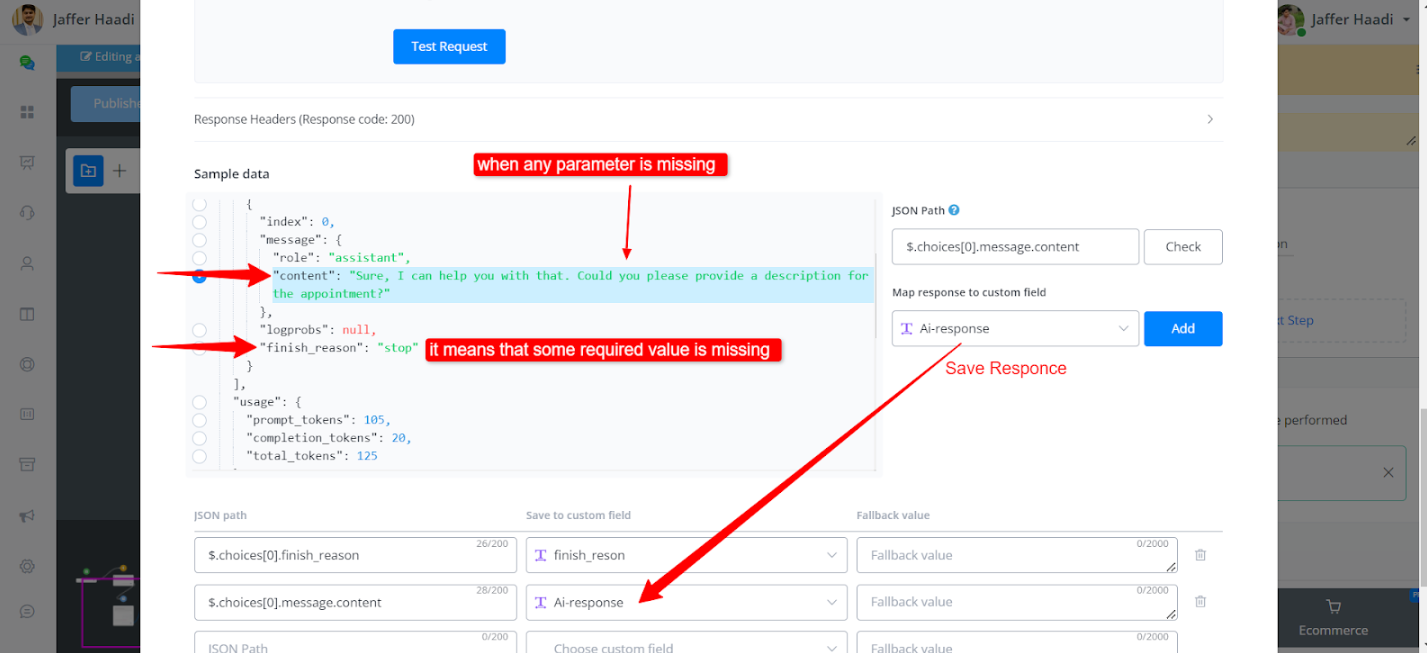Open the megaphone broadcast icon in sidebar

tap(27, 516)
